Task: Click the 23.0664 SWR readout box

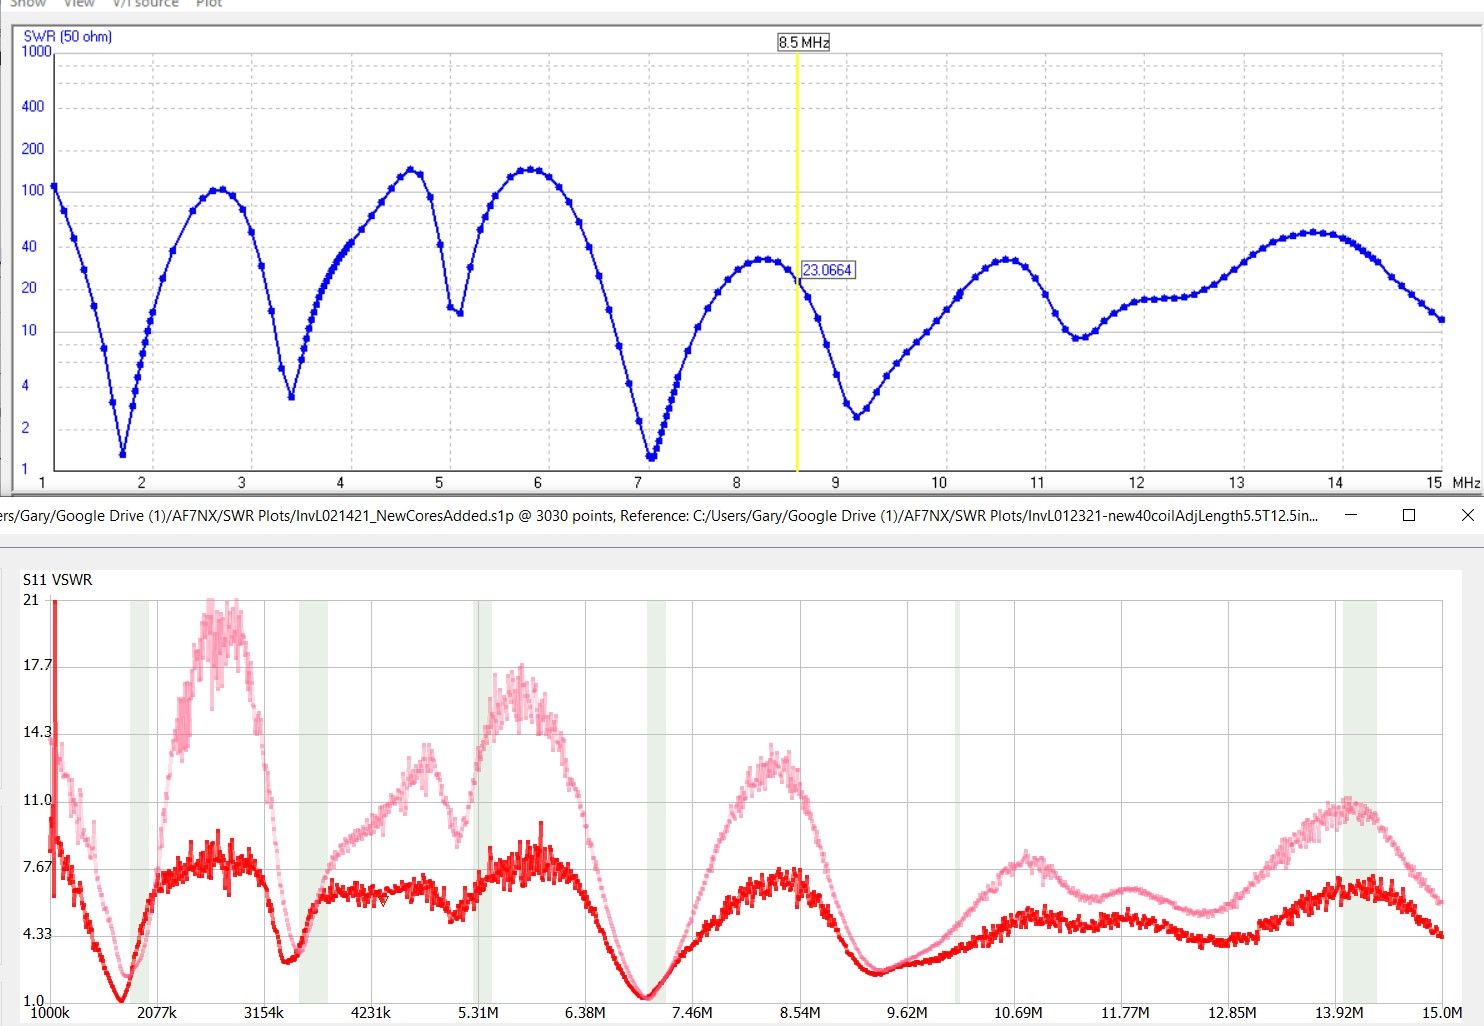Action: pos(827,270)
